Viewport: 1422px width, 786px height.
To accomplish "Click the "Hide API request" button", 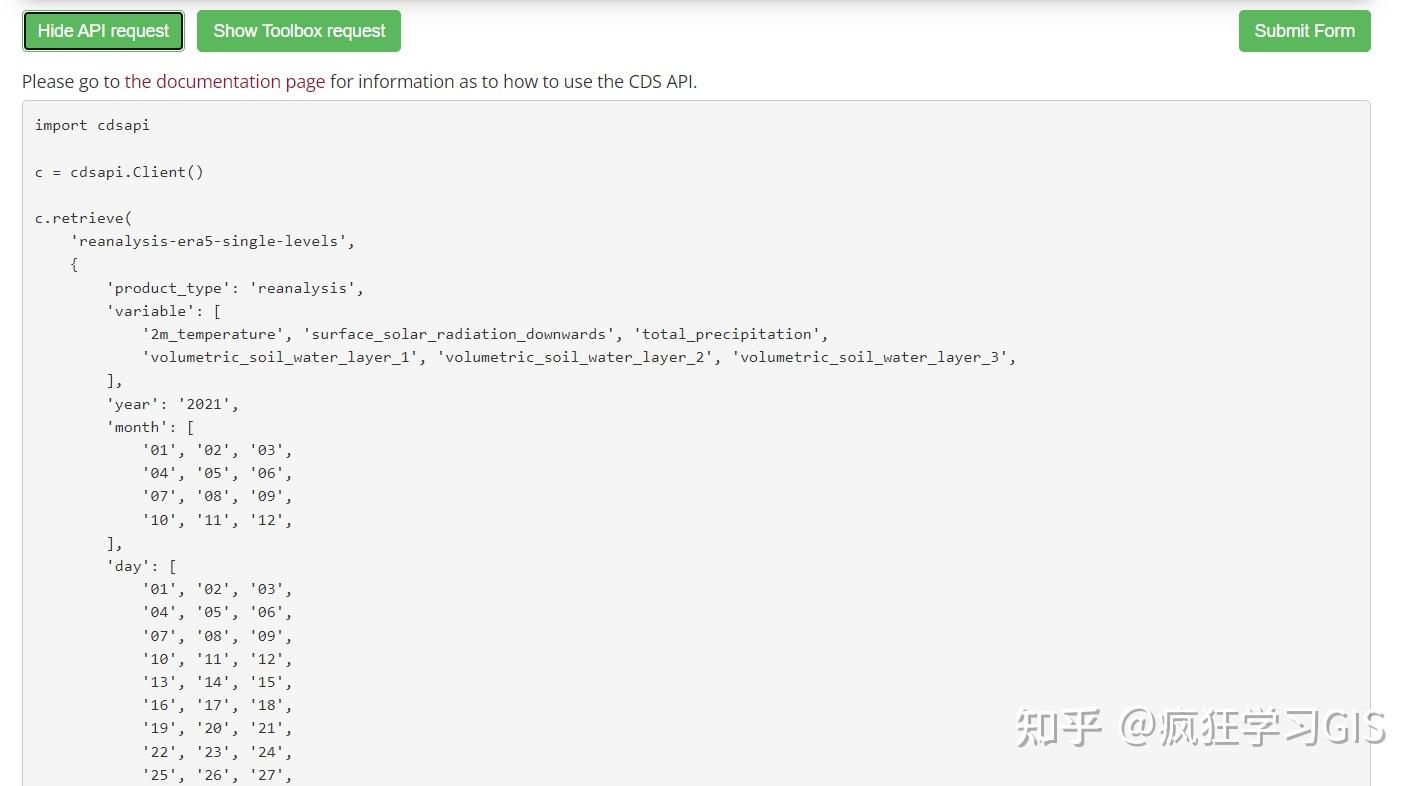I will pyautogui.click(x=103, y=31).
